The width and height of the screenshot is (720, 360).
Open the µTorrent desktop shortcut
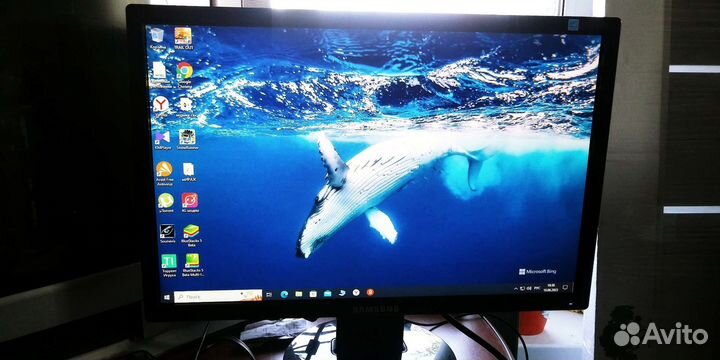[166, 202]
